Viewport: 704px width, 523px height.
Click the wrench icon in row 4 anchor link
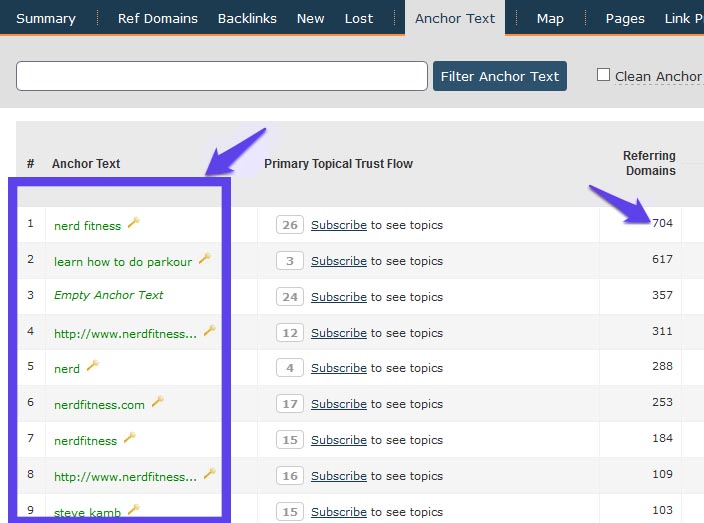pyautogui.click(x=209, y=331)
